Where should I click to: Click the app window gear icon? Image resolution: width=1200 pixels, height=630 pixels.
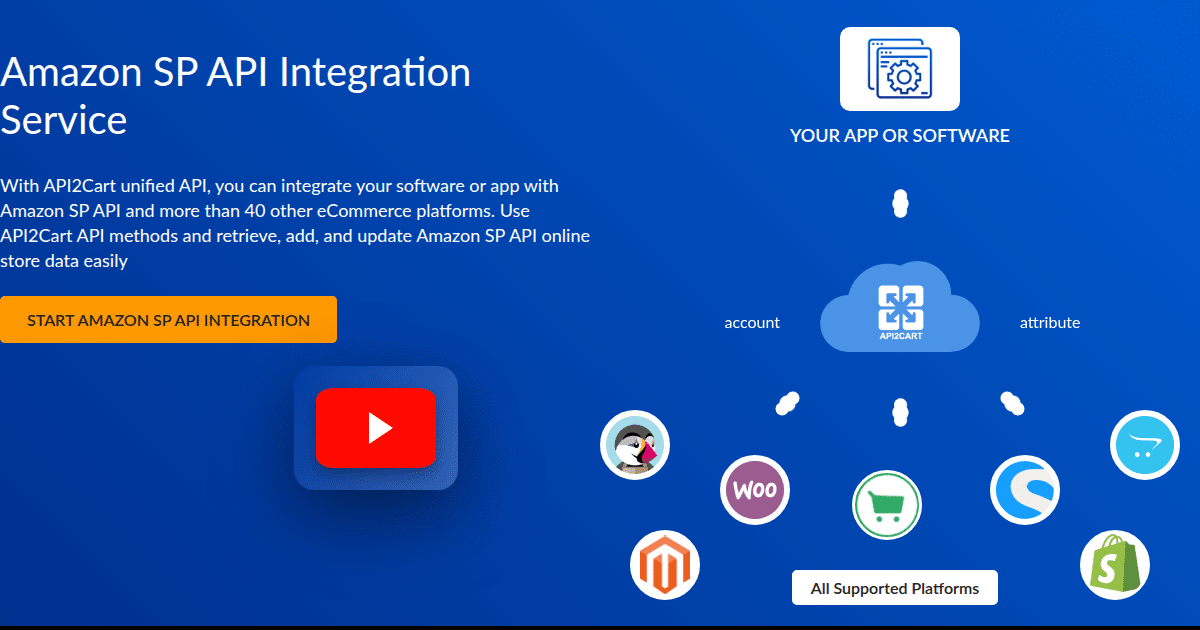(900, 68)
